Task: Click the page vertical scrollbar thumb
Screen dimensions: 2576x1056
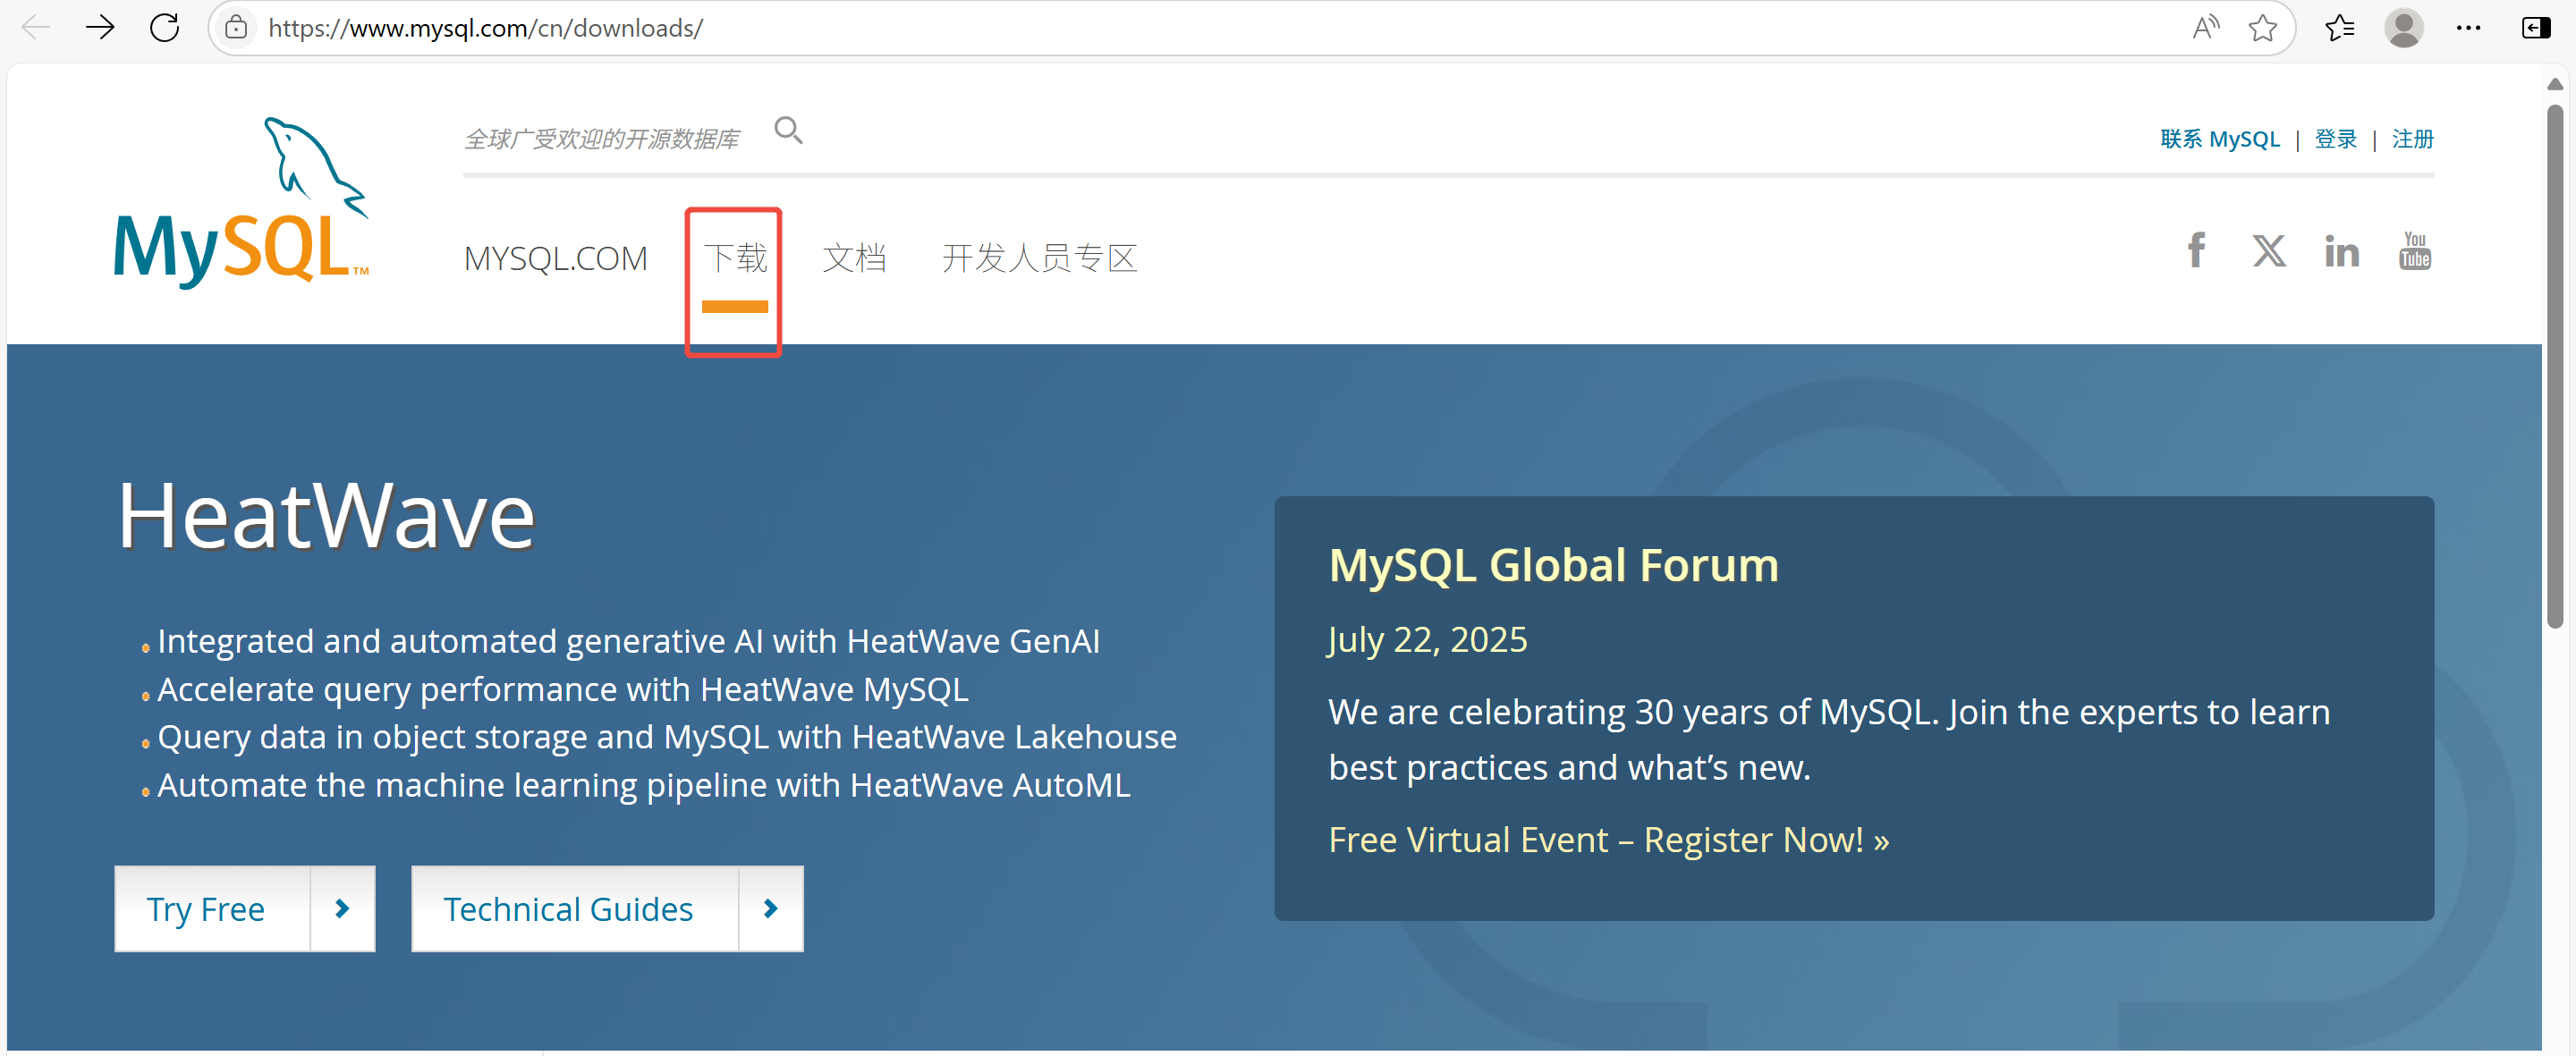Action: pyautogui.click(x=2554, y=366)
